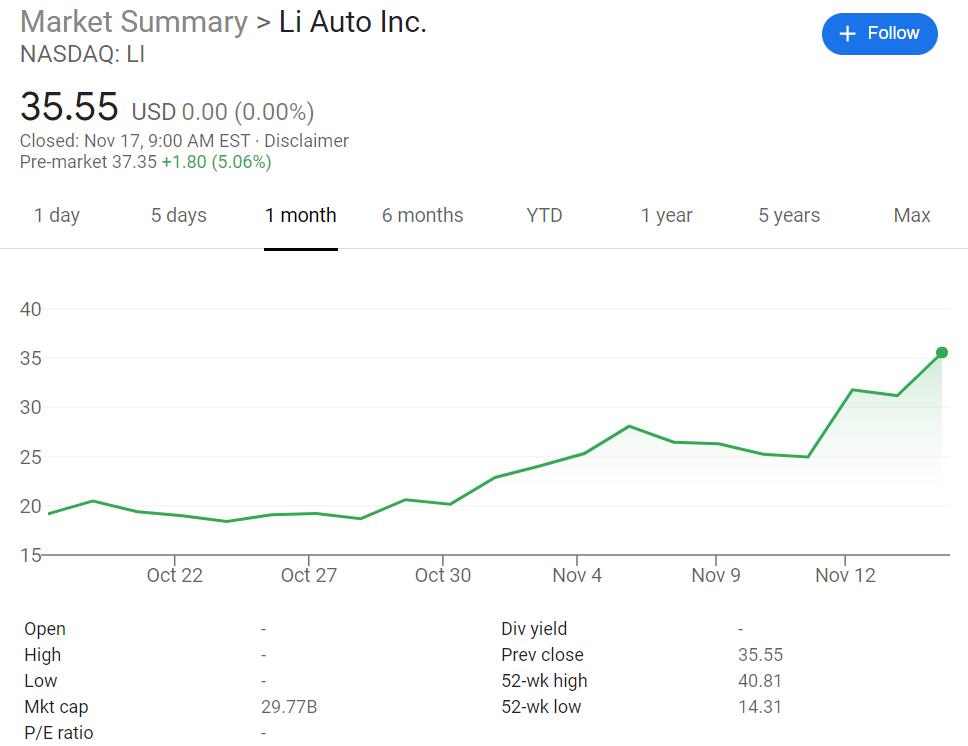
Task: Open the Disclaimer link
Action: point(307,141)
